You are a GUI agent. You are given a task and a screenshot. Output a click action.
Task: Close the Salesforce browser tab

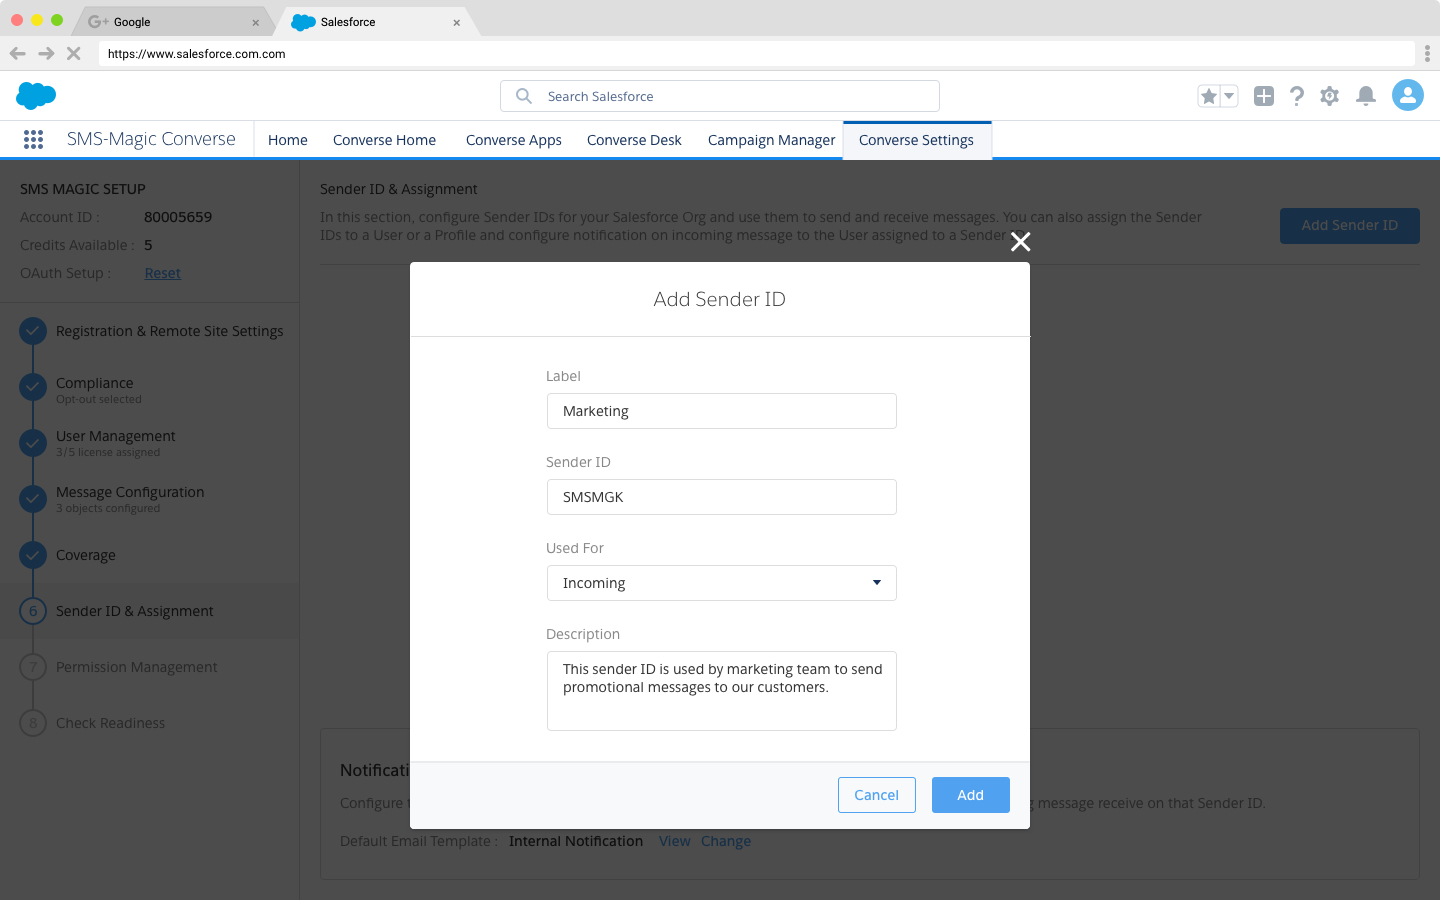coord(456,22)
